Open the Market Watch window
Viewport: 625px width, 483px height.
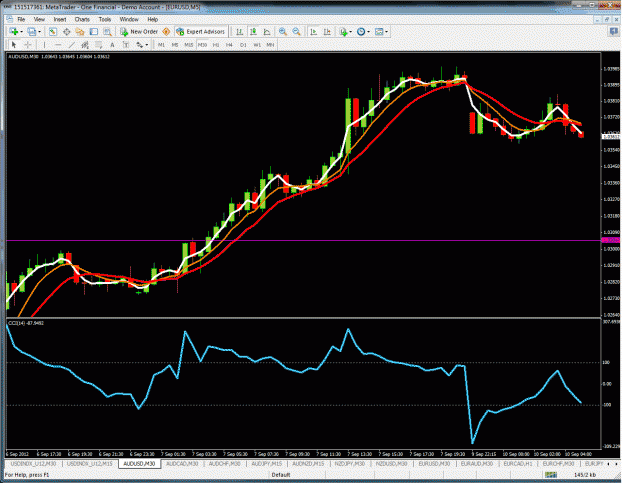[53, 31]
